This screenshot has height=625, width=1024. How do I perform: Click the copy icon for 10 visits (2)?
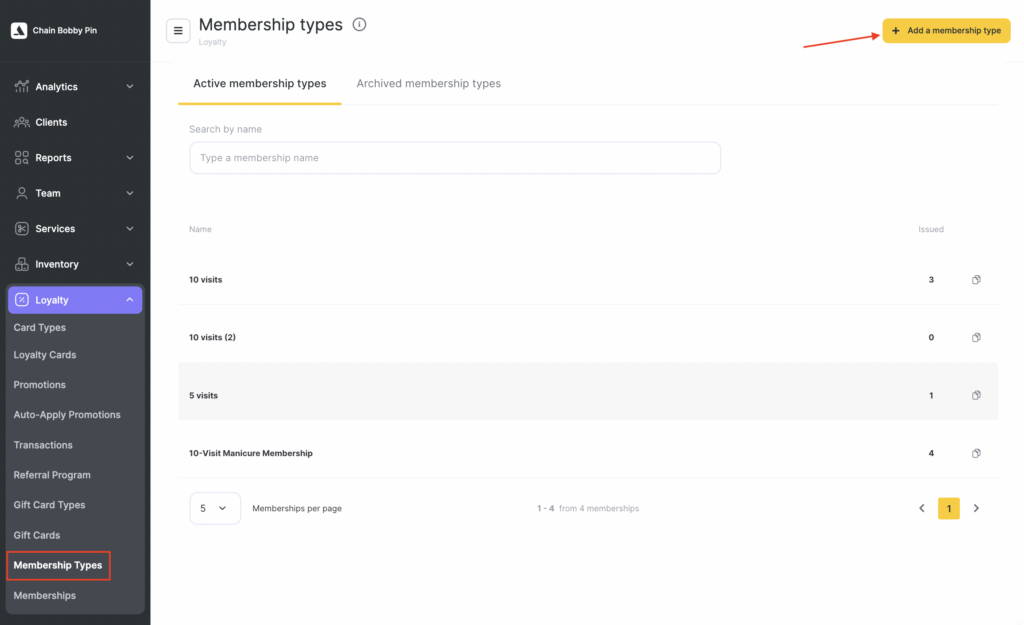976,337
